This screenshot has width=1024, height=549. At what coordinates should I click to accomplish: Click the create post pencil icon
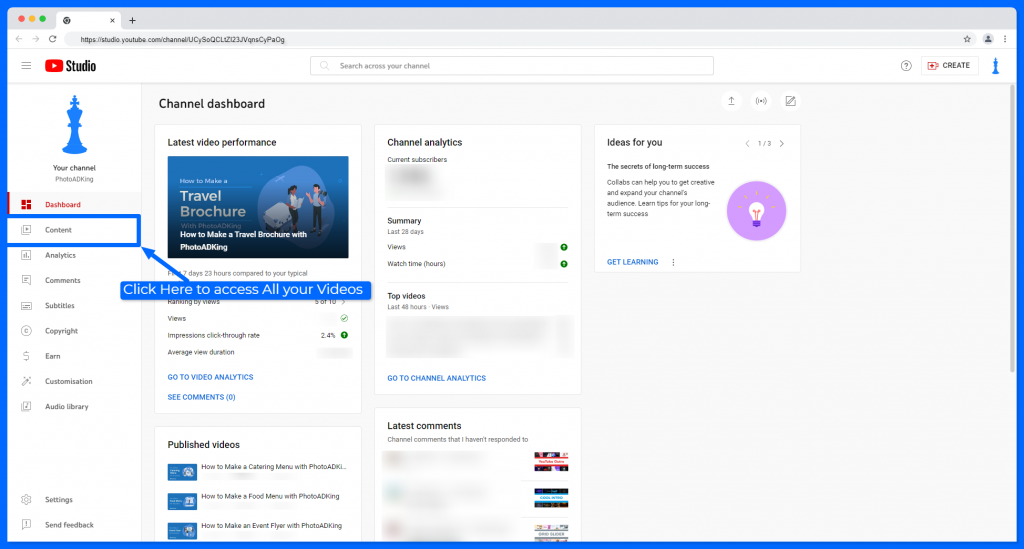[x=790, y=101]
